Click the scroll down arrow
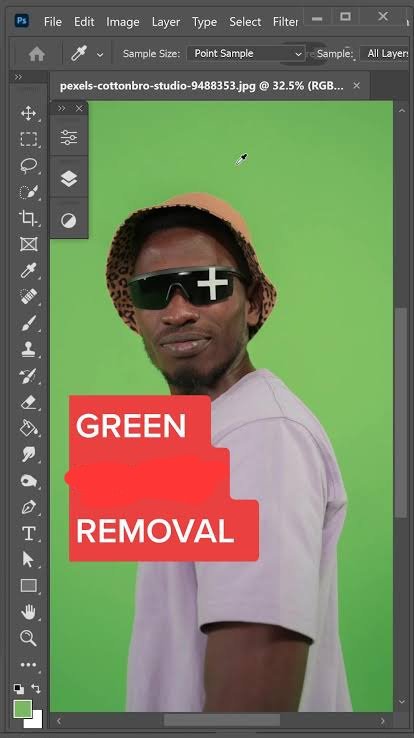414x738 pixels. 401,701
